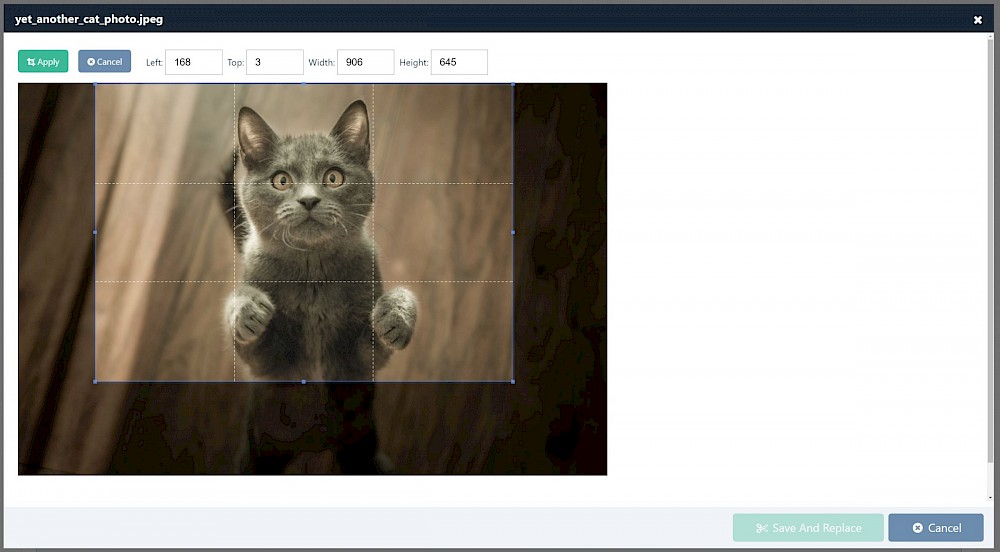Click the left-middle crop edge handle
This screenshot has height=552, width=1000.
click(x=95, y=232)
